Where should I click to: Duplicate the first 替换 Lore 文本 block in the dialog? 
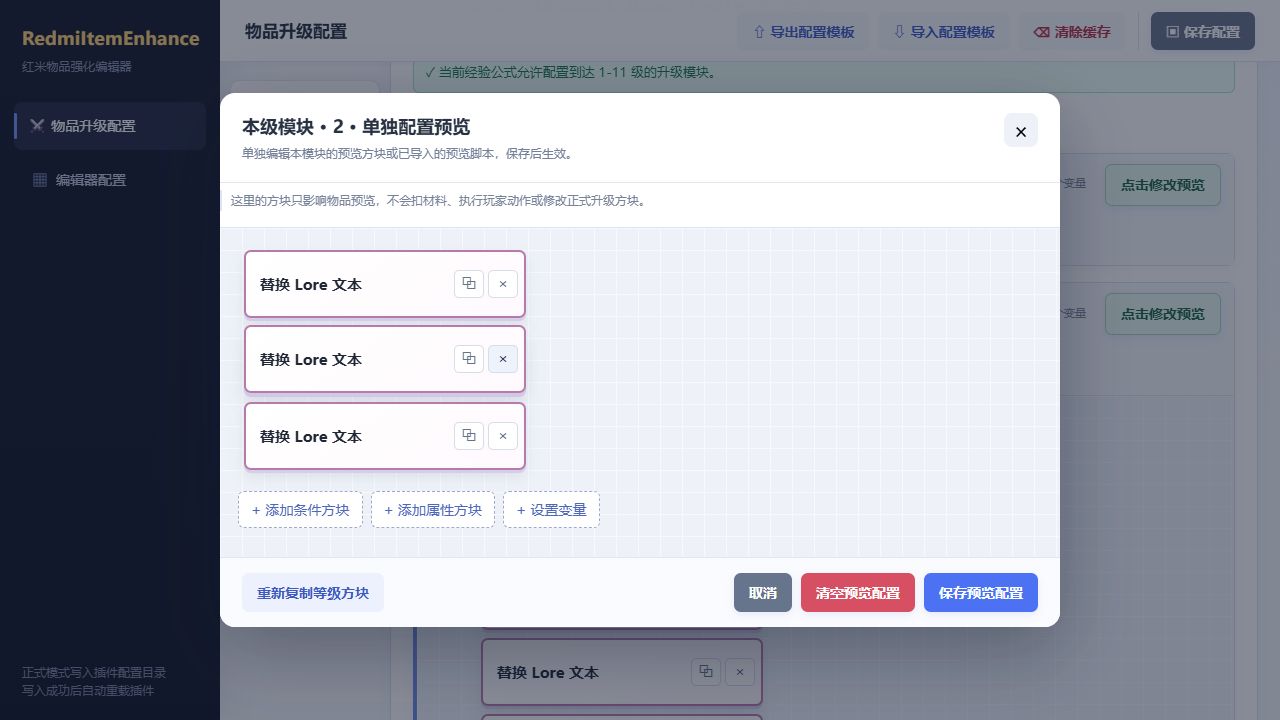[469, 284]
